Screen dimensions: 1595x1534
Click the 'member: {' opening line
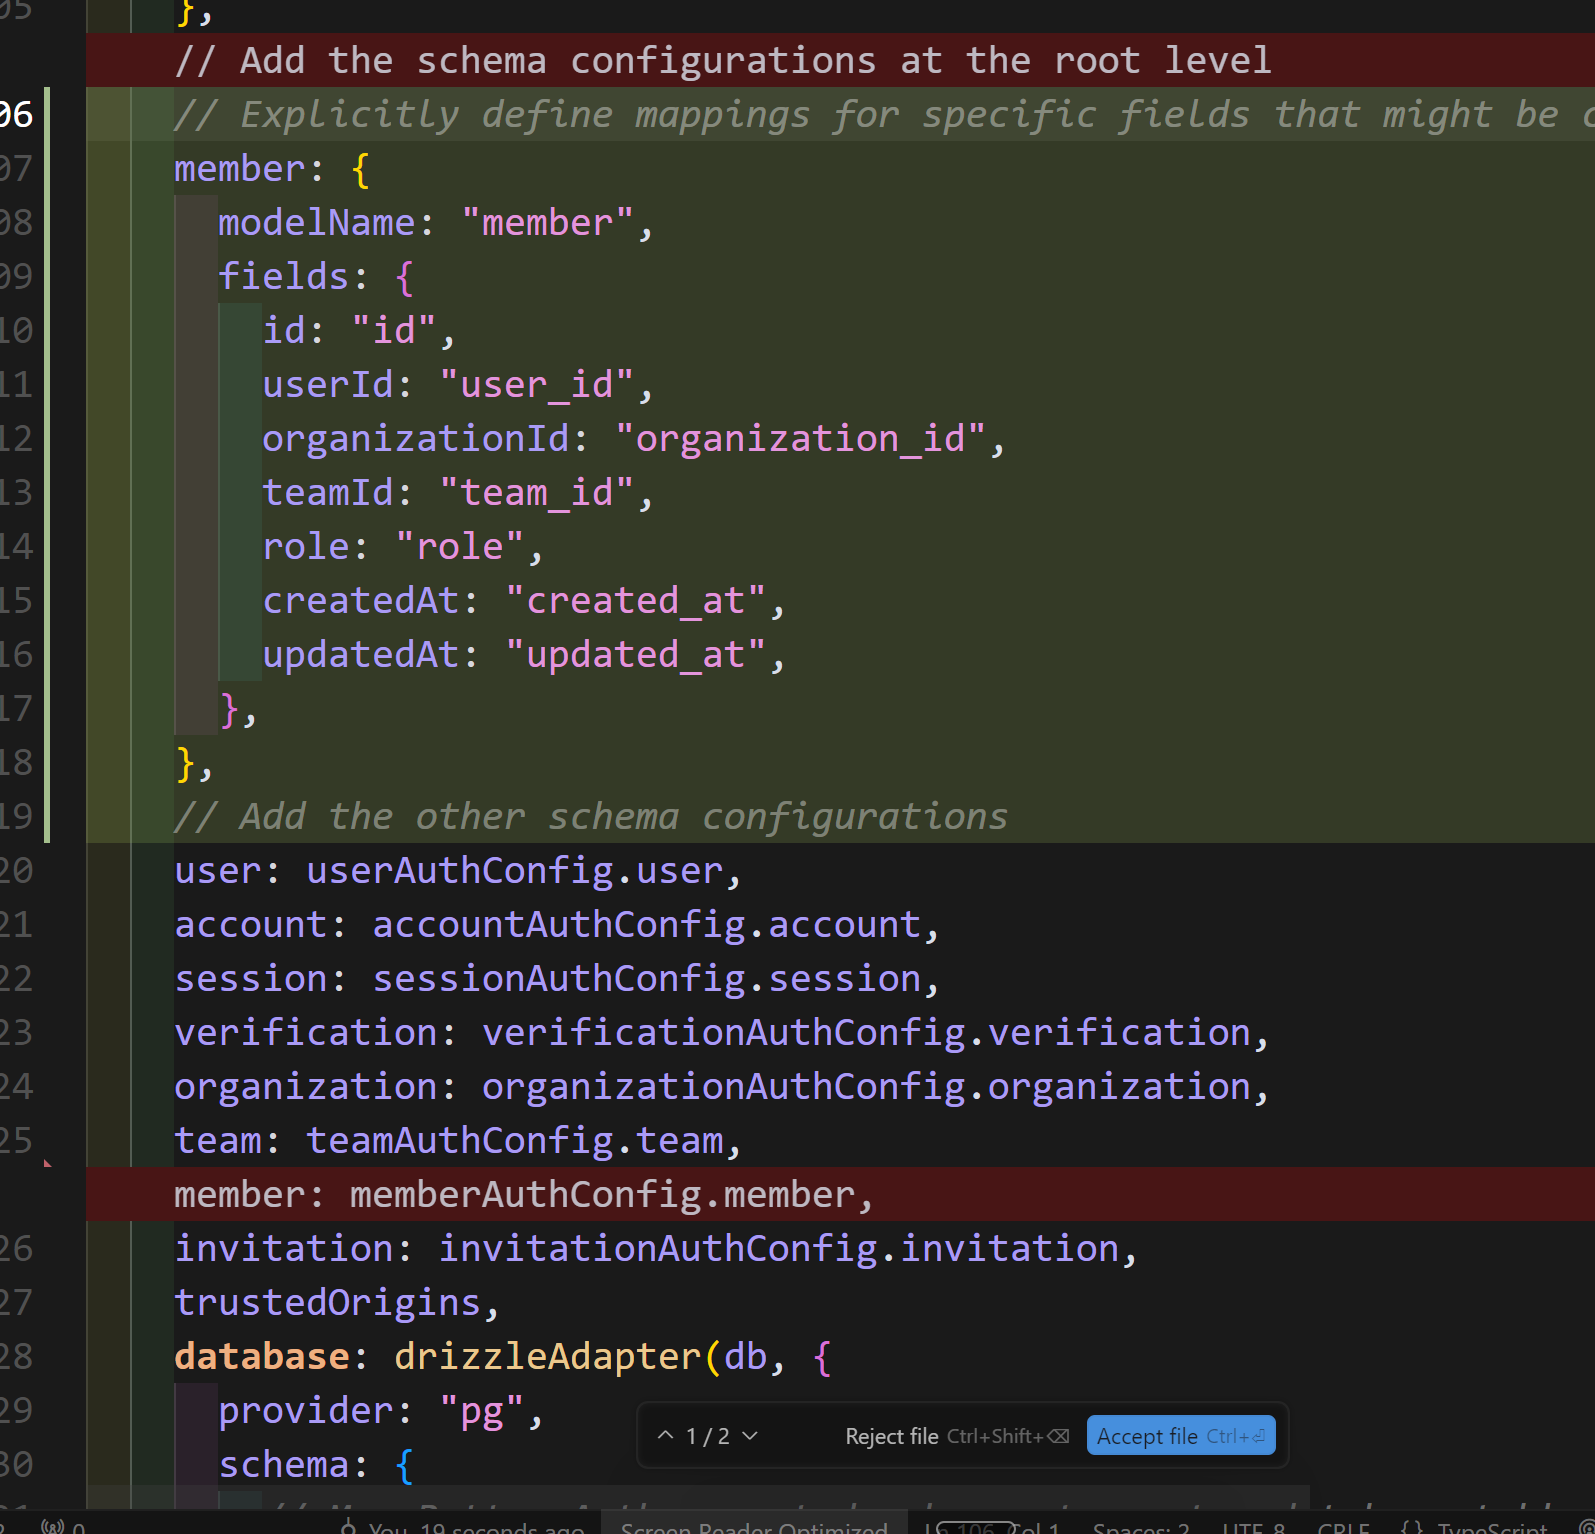click(x=272, y=169)
